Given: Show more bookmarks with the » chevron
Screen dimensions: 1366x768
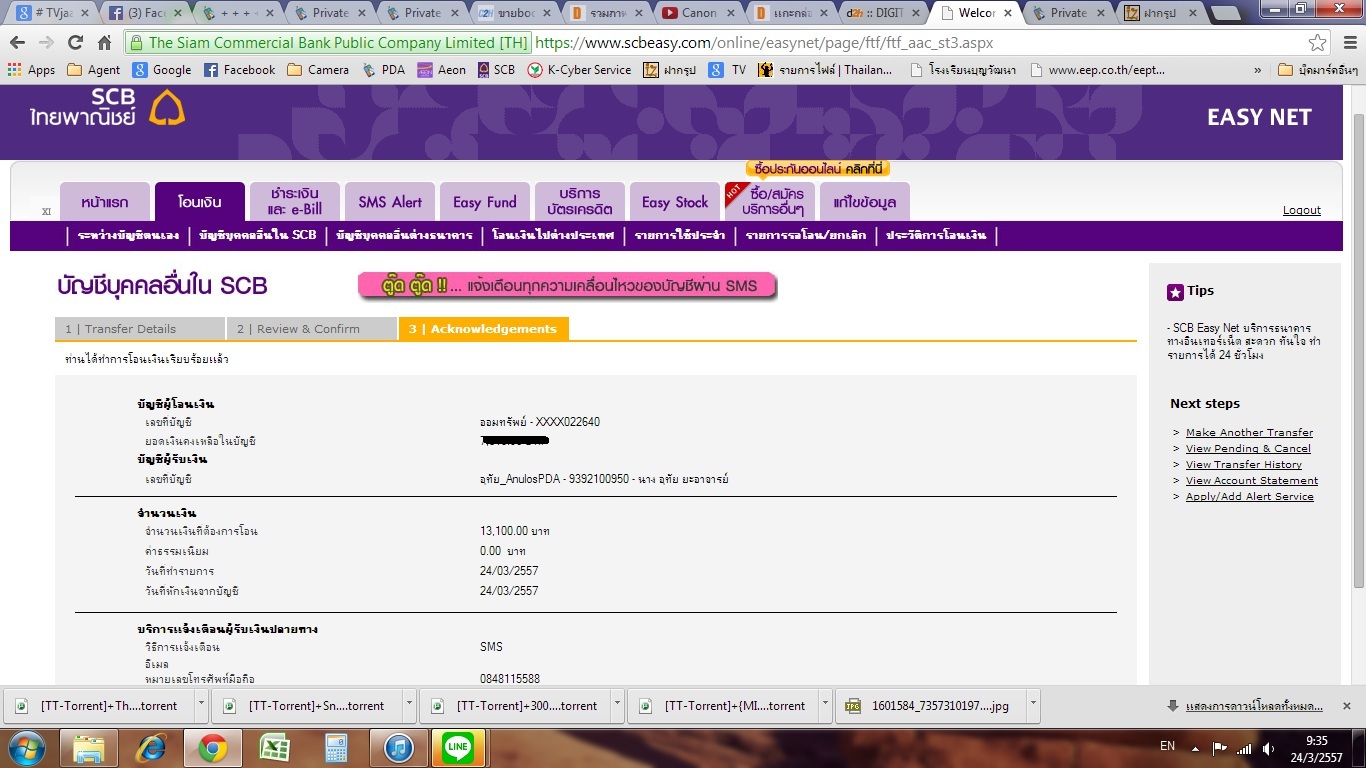Looking at the screenshot, I should (x=1257, y=70).
